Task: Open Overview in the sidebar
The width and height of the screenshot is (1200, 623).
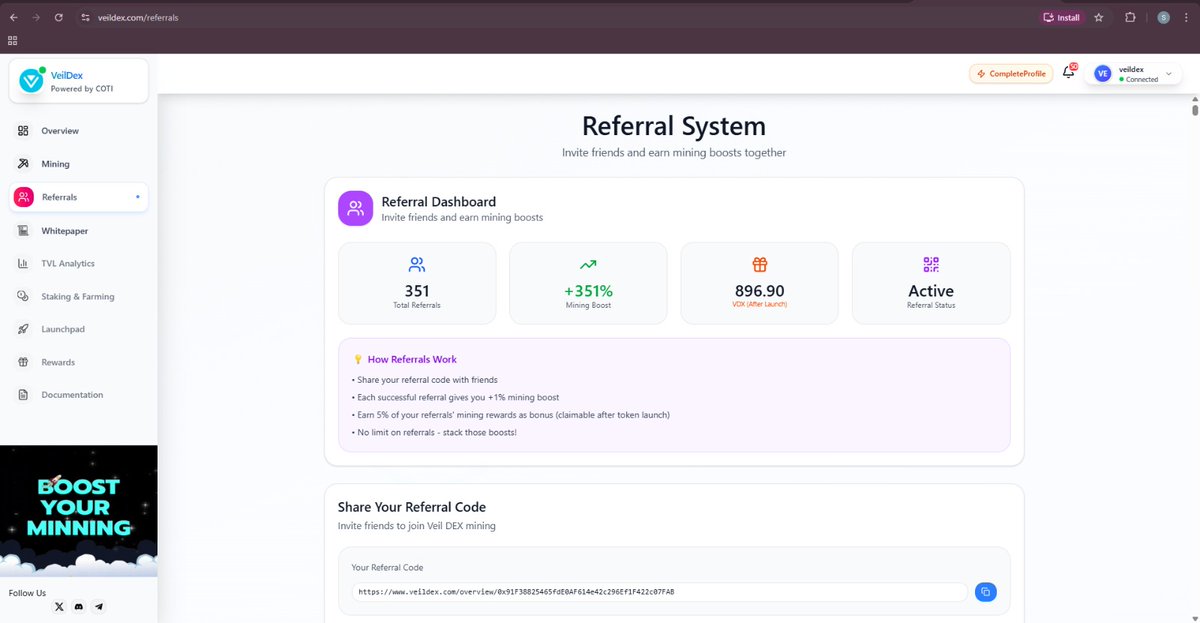Action: pyautogui.click(x=79, y=131)
